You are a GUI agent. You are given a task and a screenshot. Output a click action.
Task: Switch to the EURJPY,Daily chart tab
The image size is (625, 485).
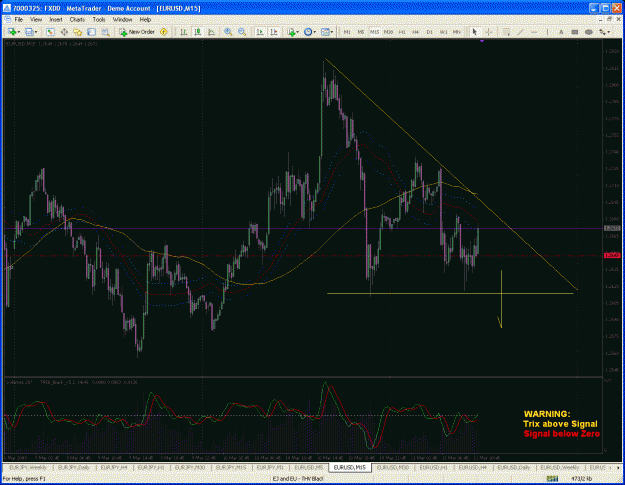click(73, 467)
